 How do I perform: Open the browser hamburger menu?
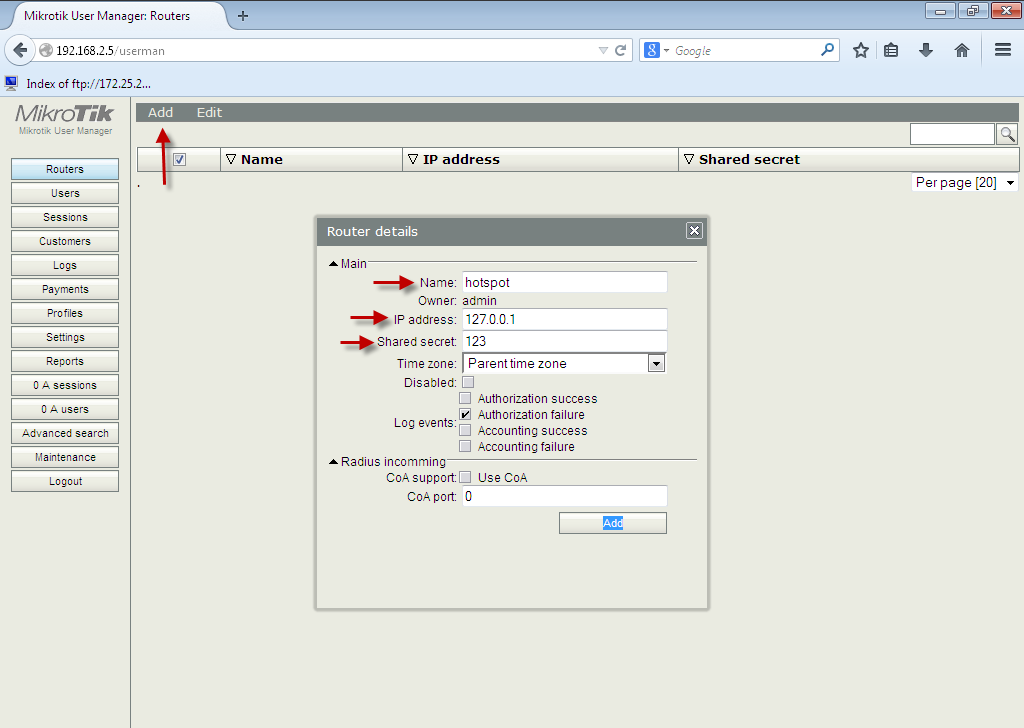click(1003, 50)
